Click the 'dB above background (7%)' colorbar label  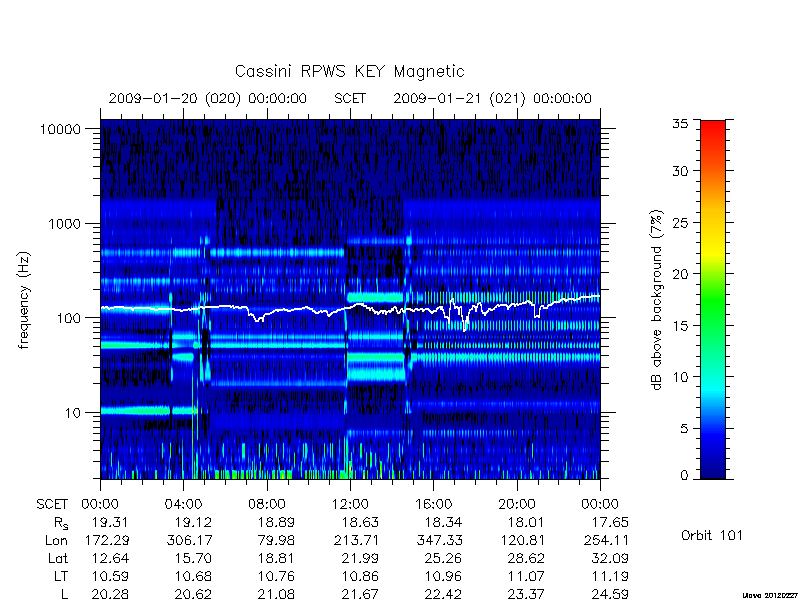657,300
